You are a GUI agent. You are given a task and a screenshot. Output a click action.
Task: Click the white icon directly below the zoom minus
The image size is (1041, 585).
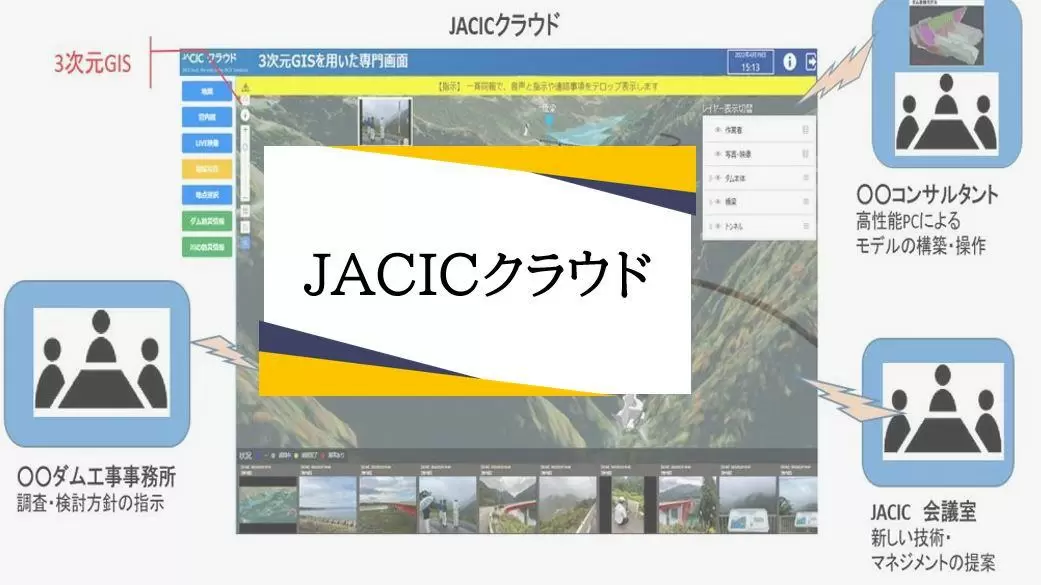(245, 211)
